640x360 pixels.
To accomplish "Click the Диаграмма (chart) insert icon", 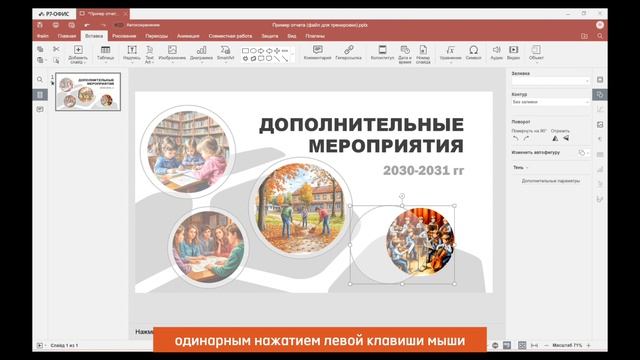I will tap(201, 50).
